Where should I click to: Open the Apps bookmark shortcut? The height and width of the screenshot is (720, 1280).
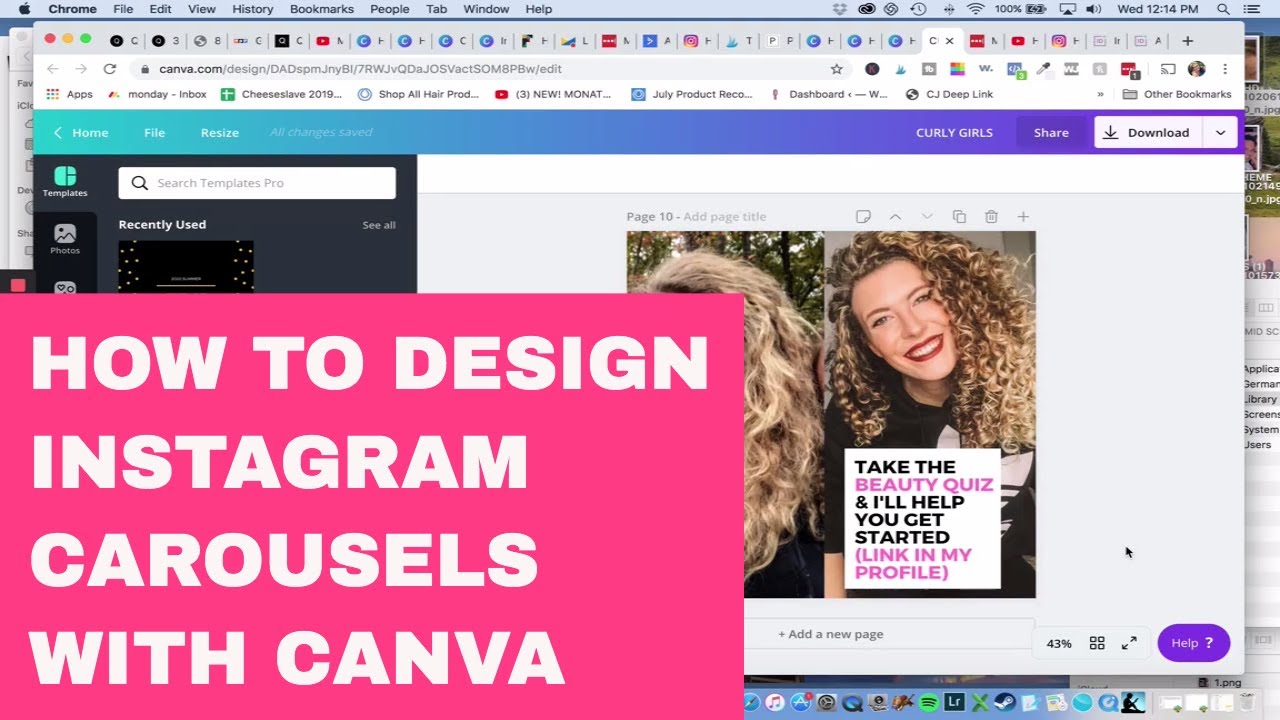click(69, 94)
